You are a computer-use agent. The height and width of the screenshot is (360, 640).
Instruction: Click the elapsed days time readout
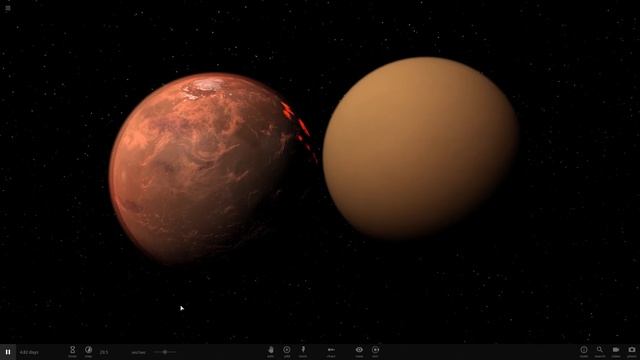29,352
